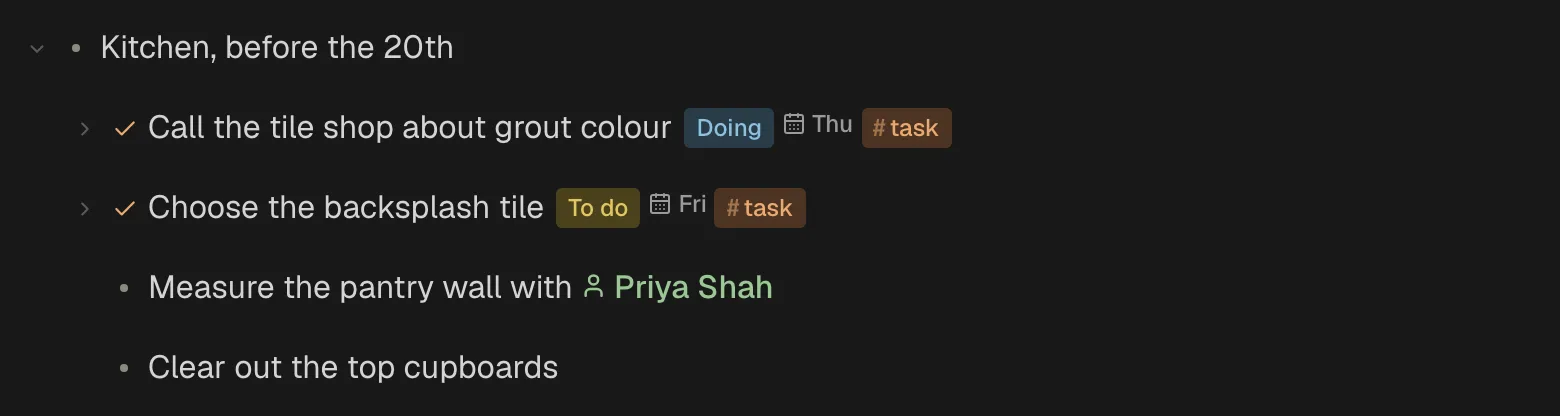Click the calendar icon next to Thu
Viewport: 1560px width, 416px height.
point(794,124)
